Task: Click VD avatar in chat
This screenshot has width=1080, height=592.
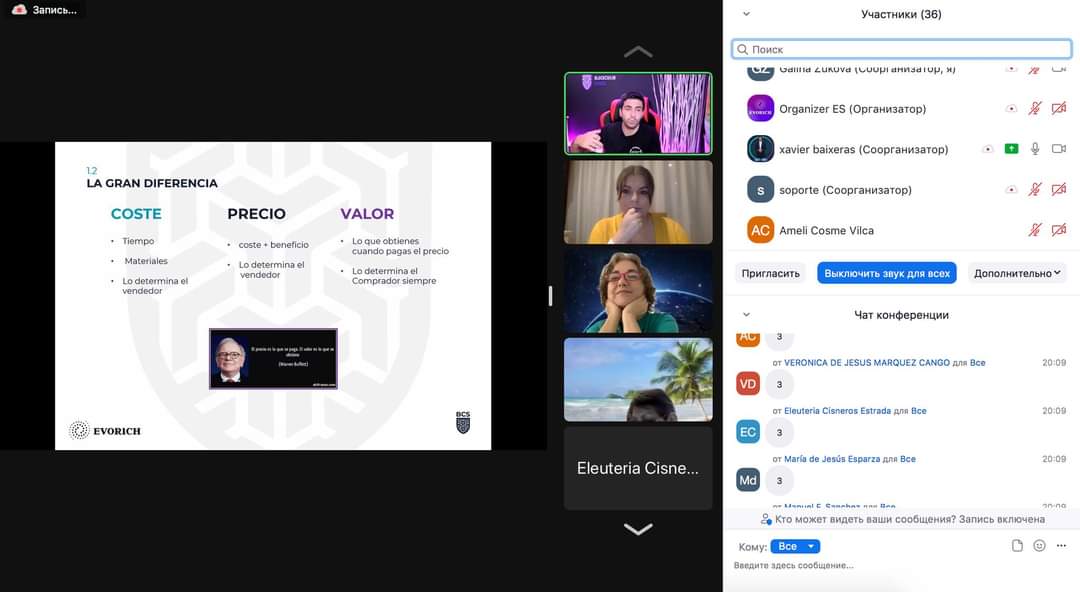Action: tap(748, 384)
